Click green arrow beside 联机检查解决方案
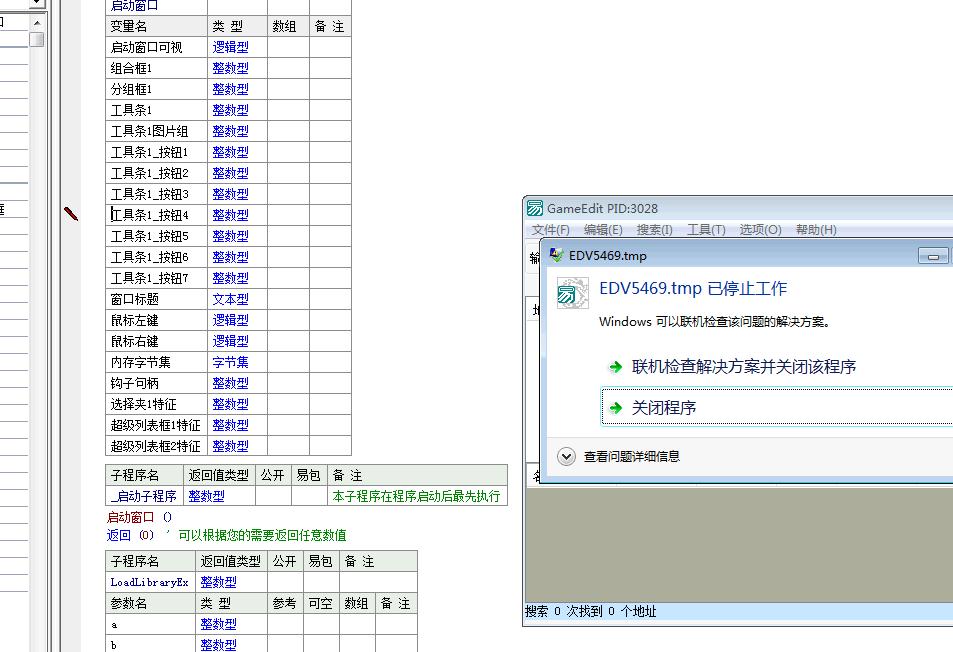 point(615,367)
